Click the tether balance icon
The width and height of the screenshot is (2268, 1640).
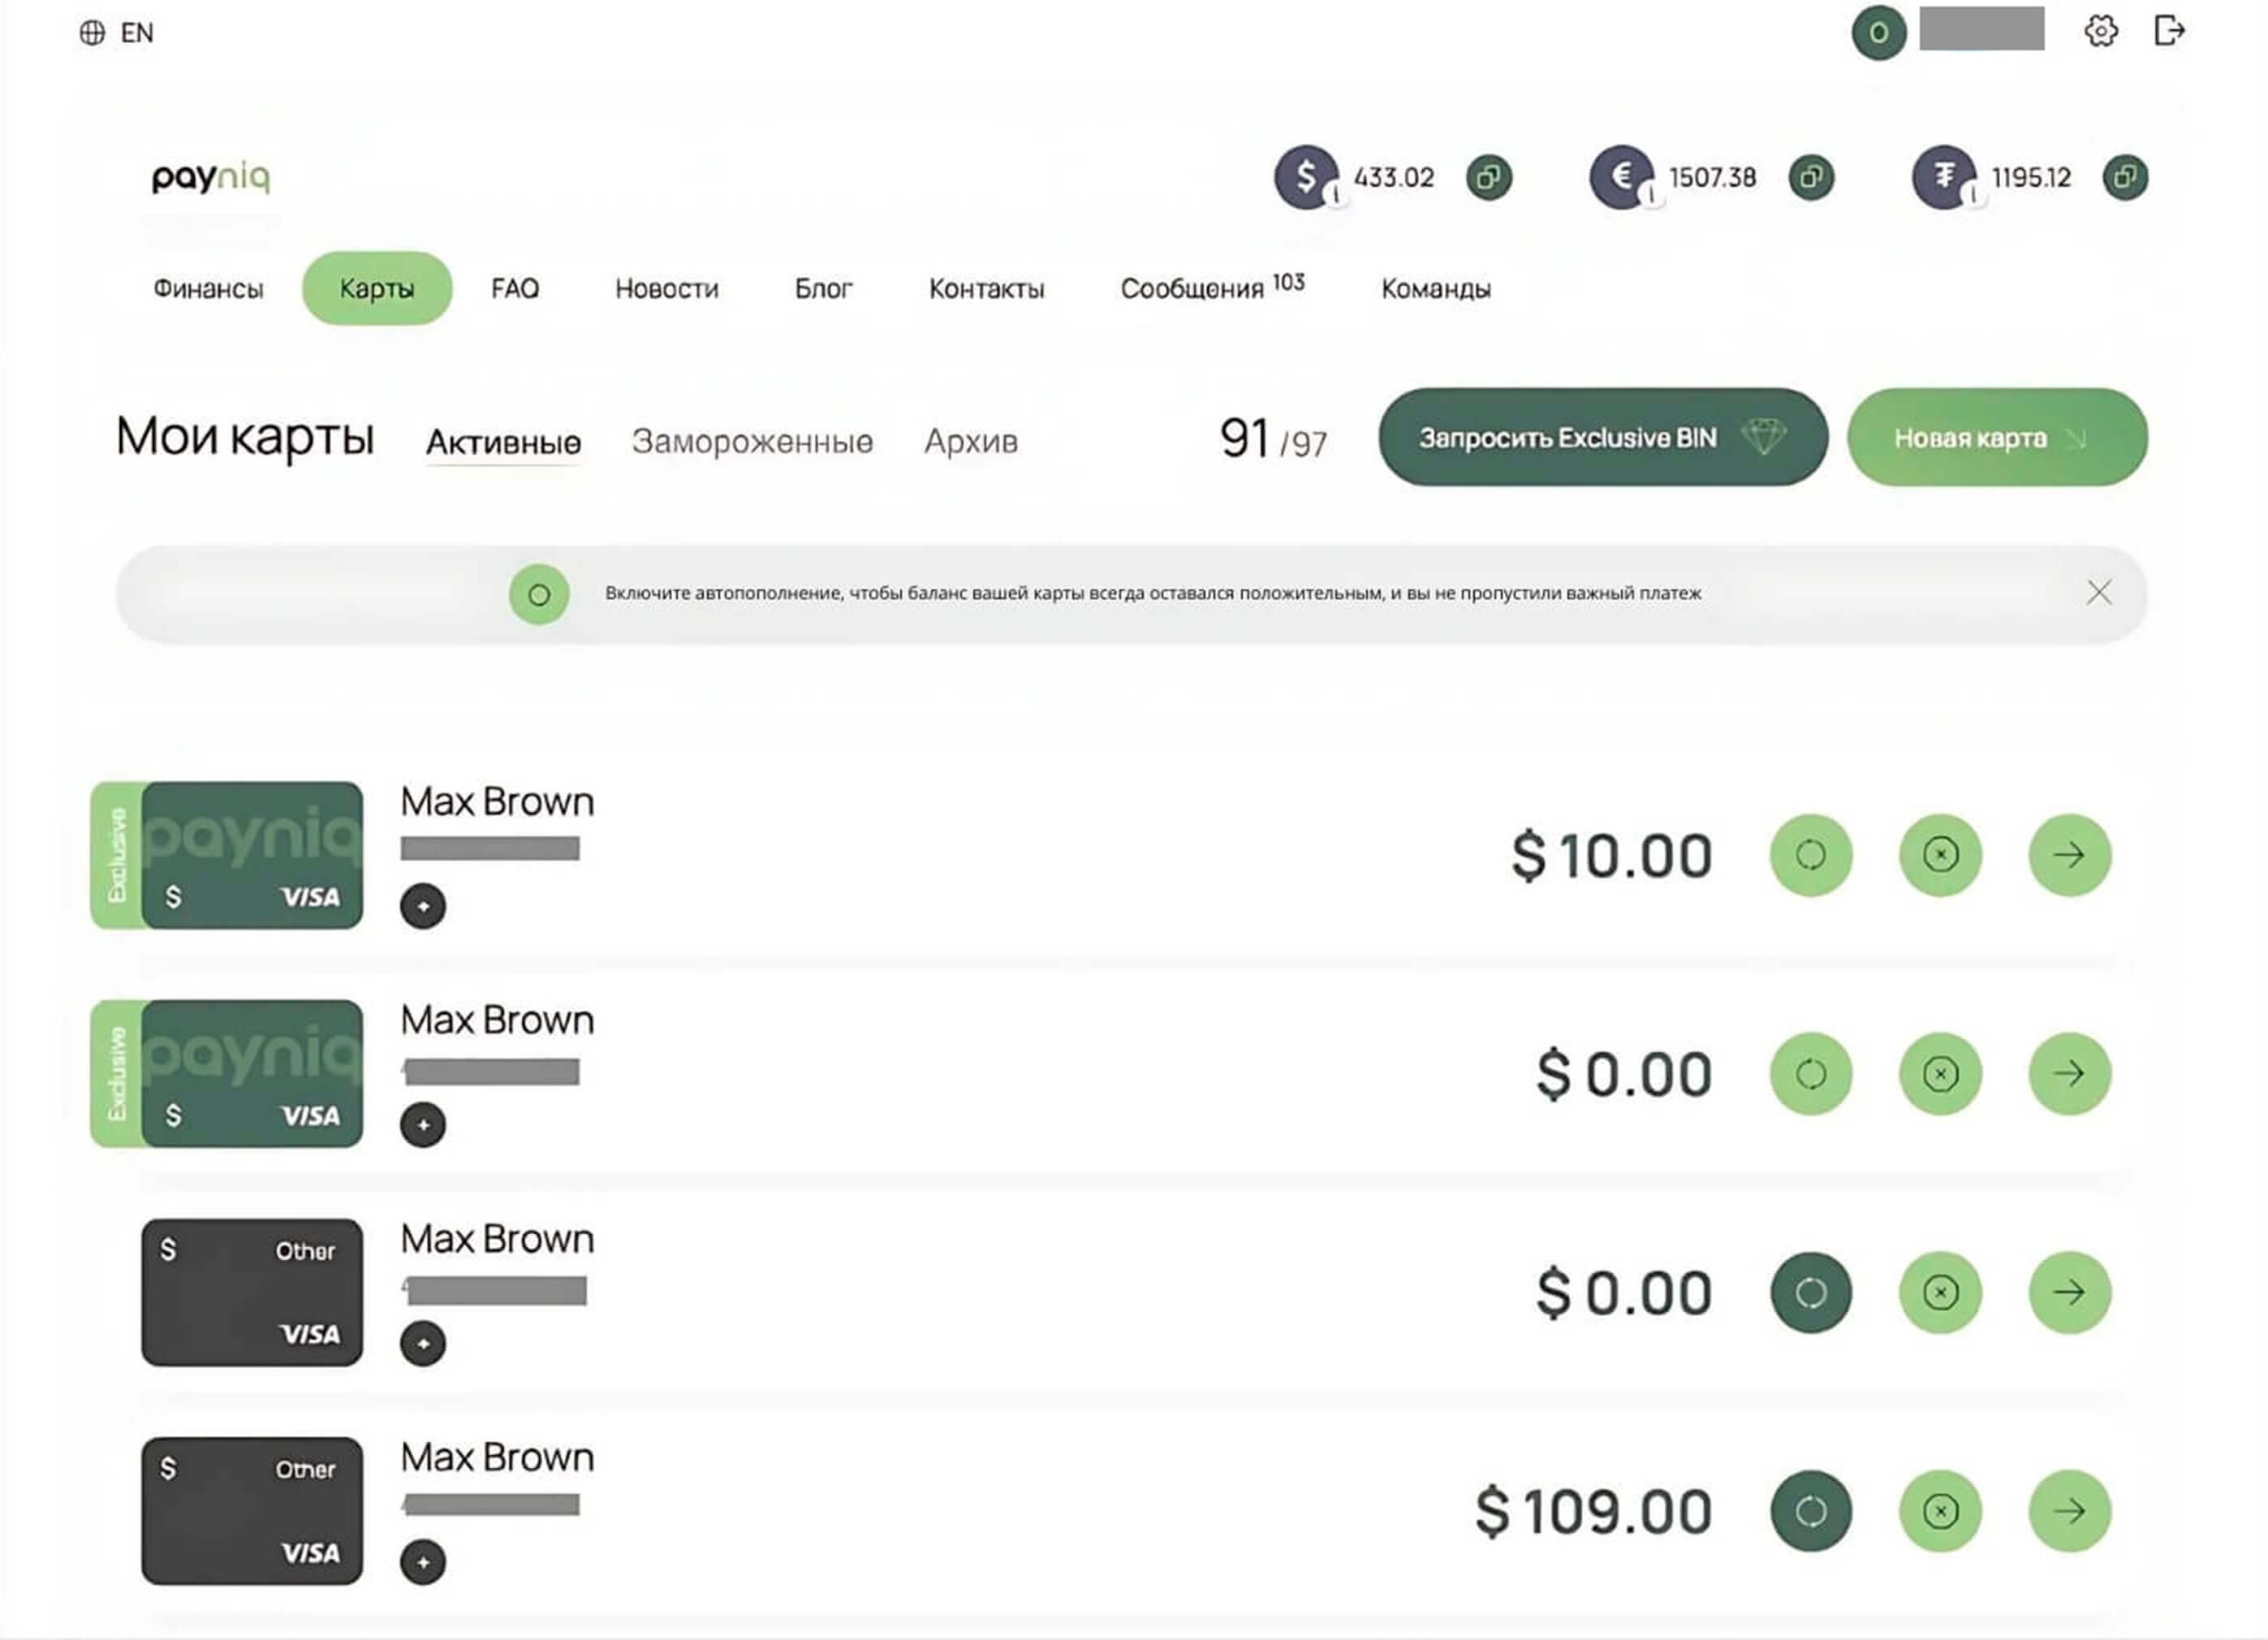coord(1944,177)
